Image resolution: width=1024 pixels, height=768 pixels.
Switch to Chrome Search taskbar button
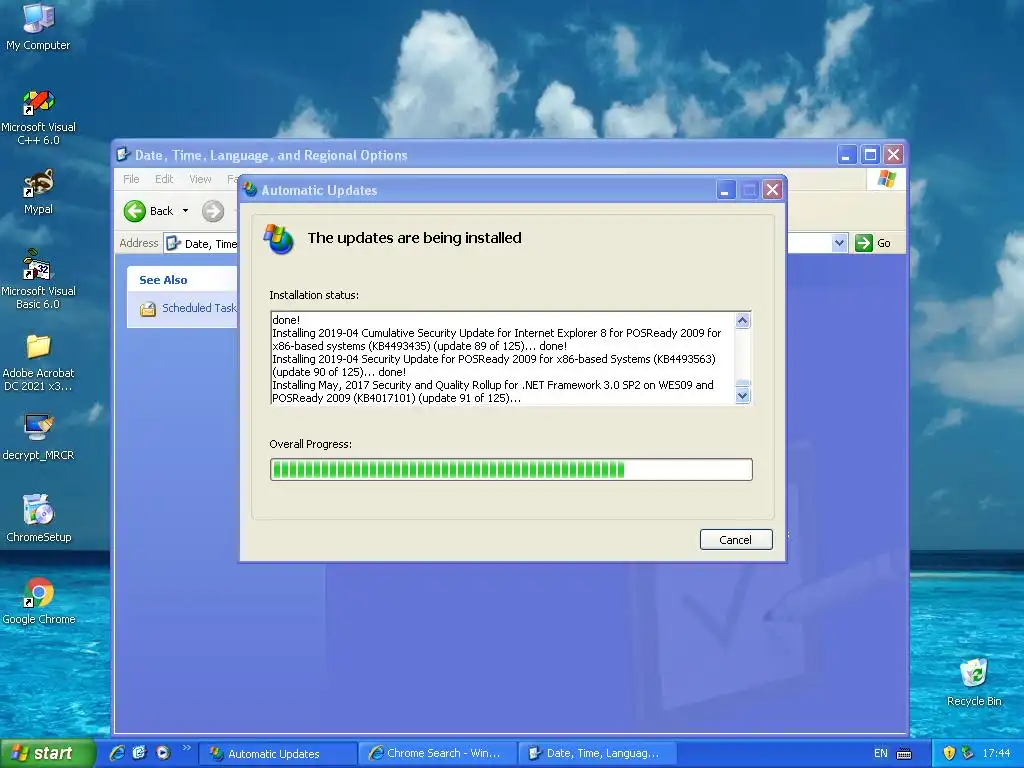click(438, 754)
